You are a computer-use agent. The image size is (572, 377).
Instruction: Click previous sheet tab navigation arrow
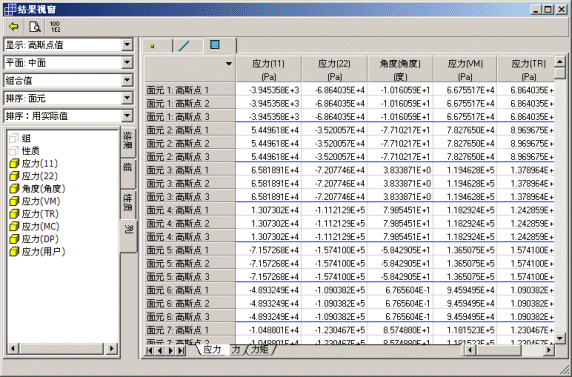point(160,350)
